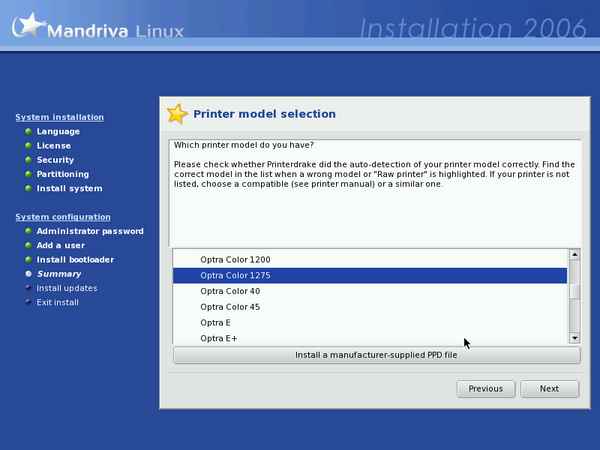Click the Administrator password step
600x450 pixels.
pos(90,231)
